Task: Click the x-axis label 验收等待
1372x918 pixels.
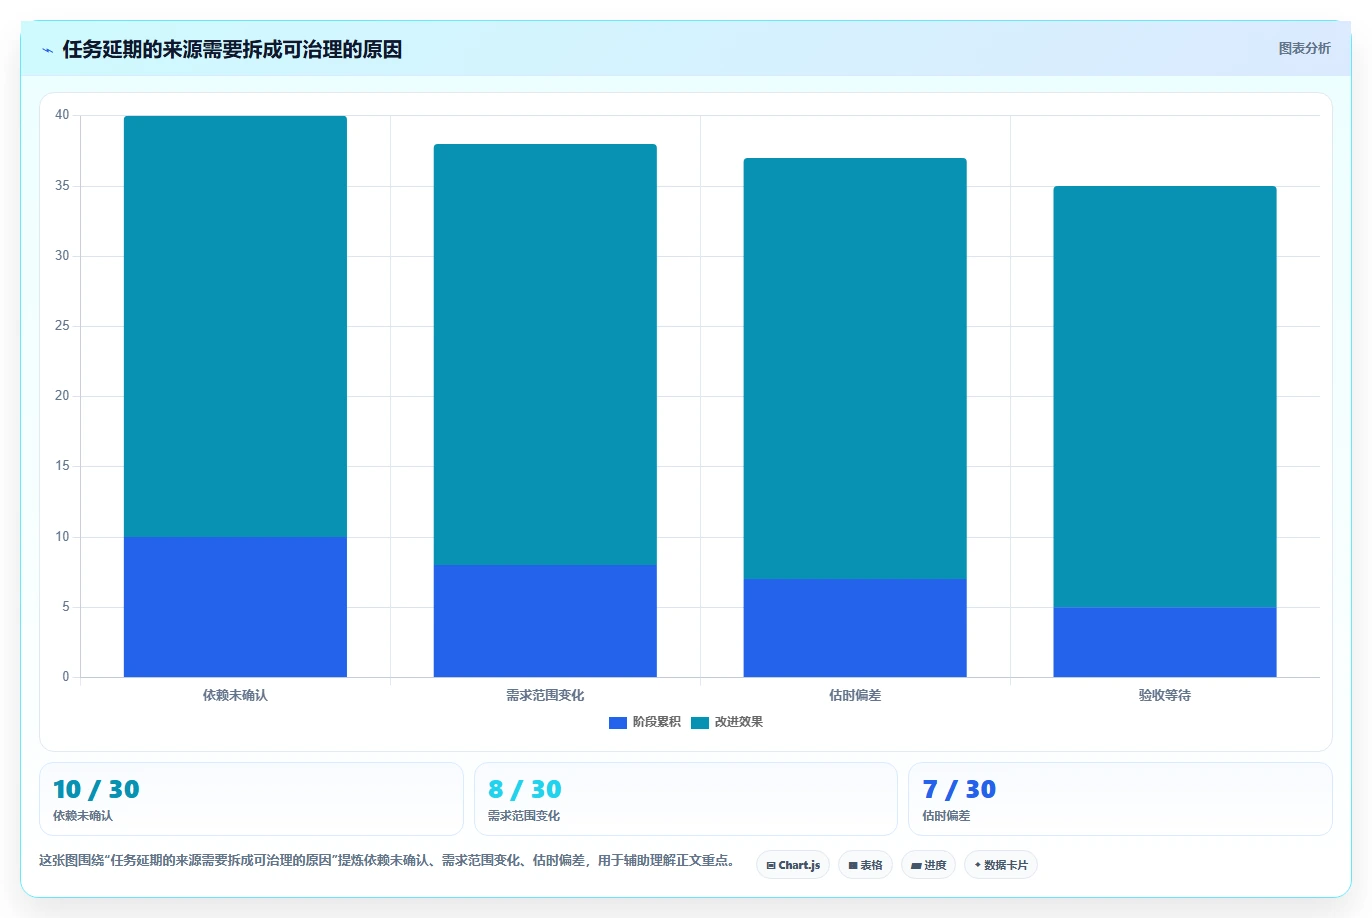Action: 1165,695
